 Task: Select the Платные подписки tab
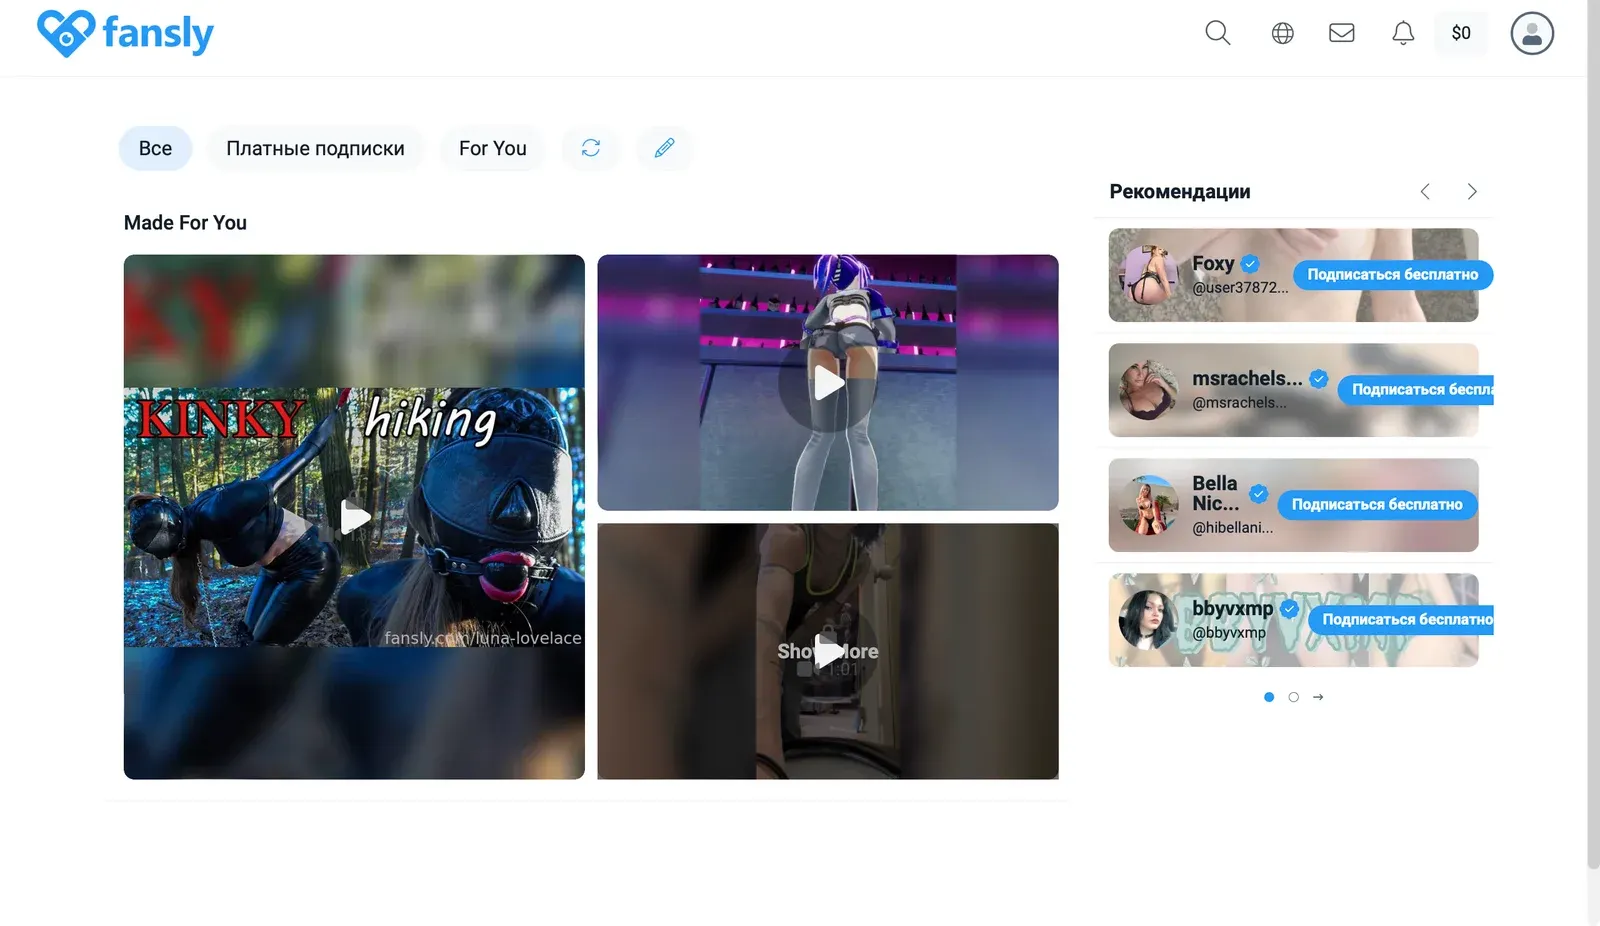tap(315, 148)
